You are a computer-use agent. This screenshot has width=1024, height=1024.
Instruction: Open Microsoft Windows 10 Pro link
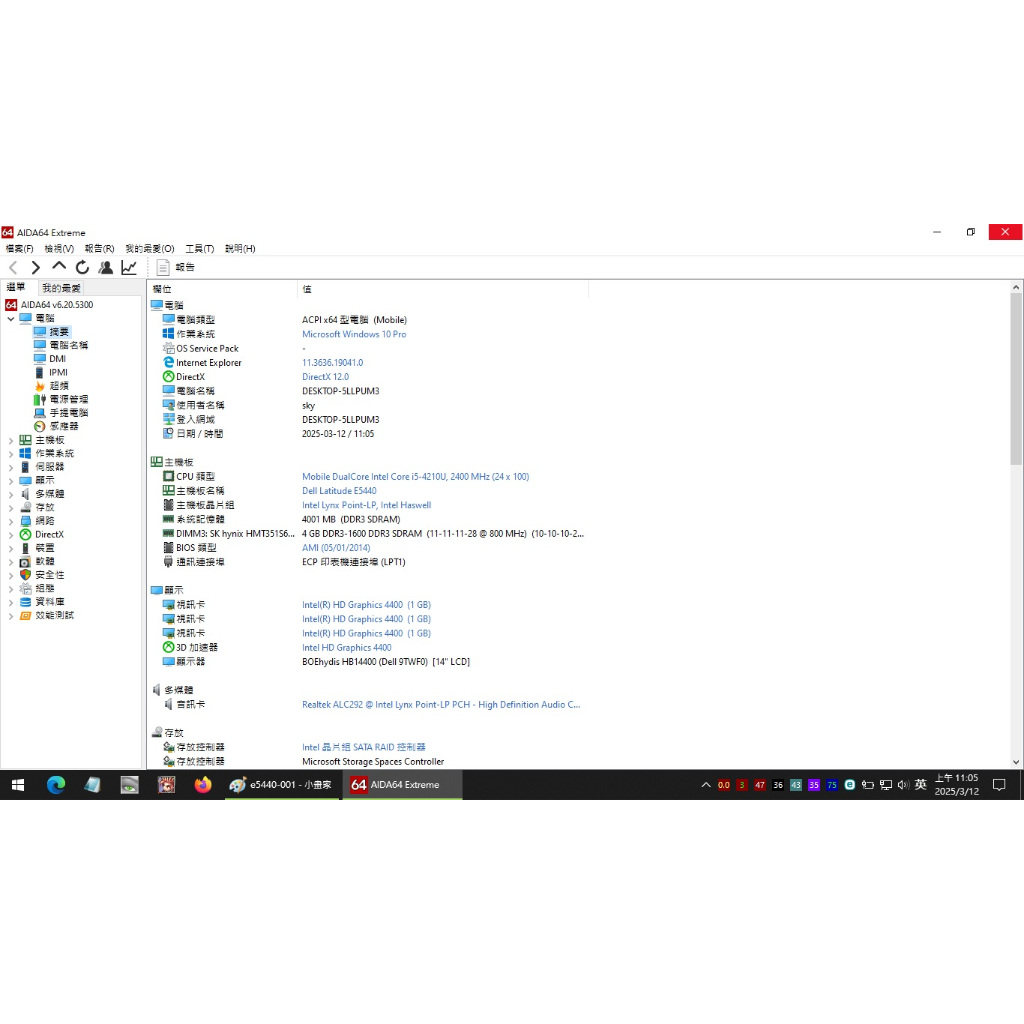pos(354,334)
